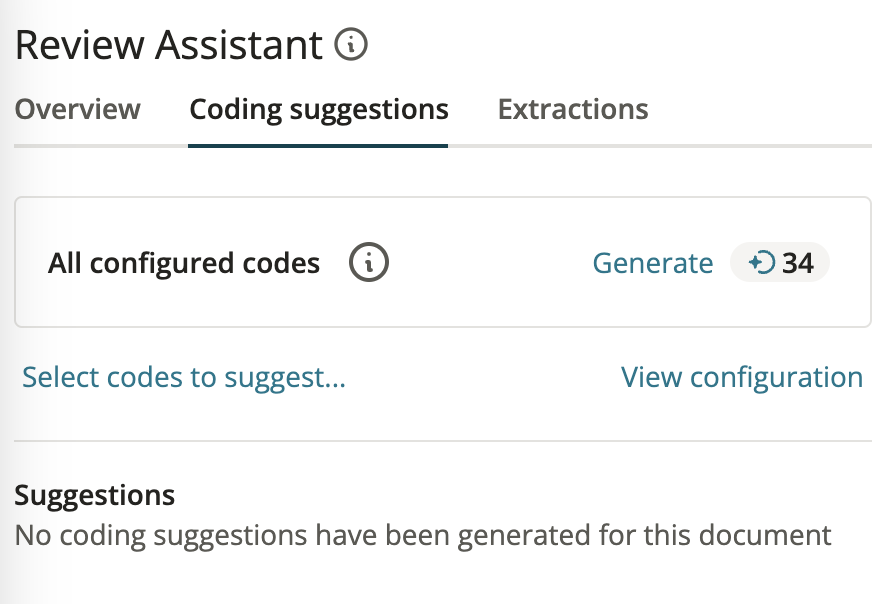Click the Review Assistant panel title
Image resolution: width=896 pixels, height=604 pixels.
point(169,45)
